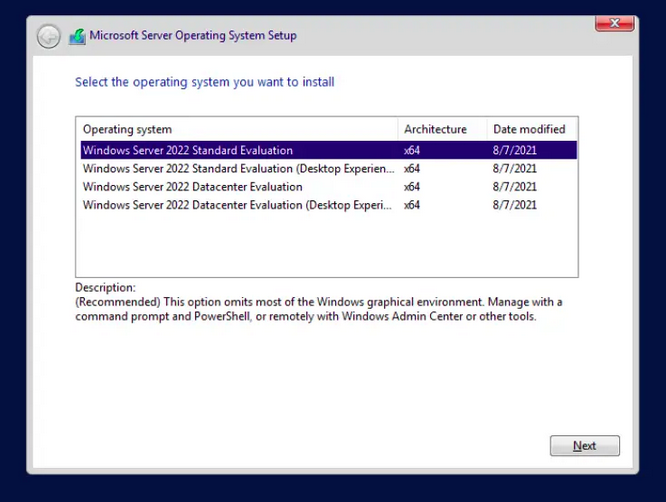
Task: Click x64 in the Datacenter Evaluation row
Action: coord(412,187)
